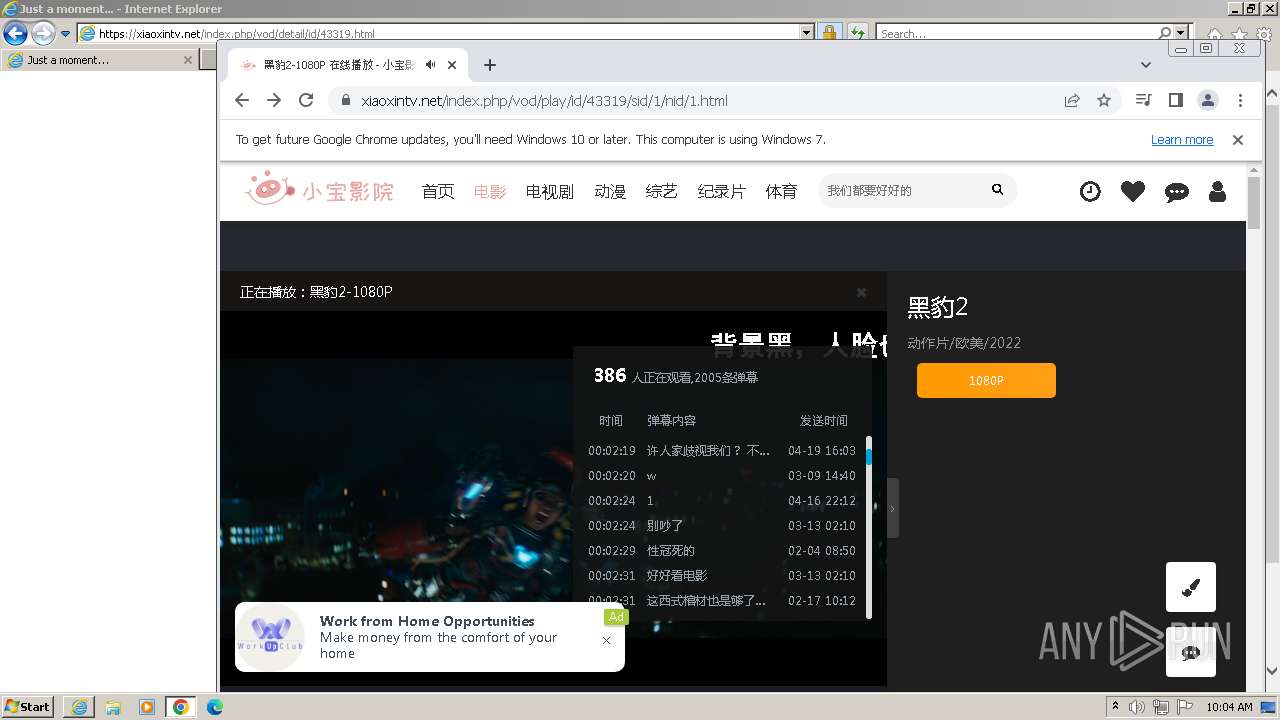Click the site search magnifier
This screenshot has height=720, width=1280.
pyautogui.click(x=997, y=190)
